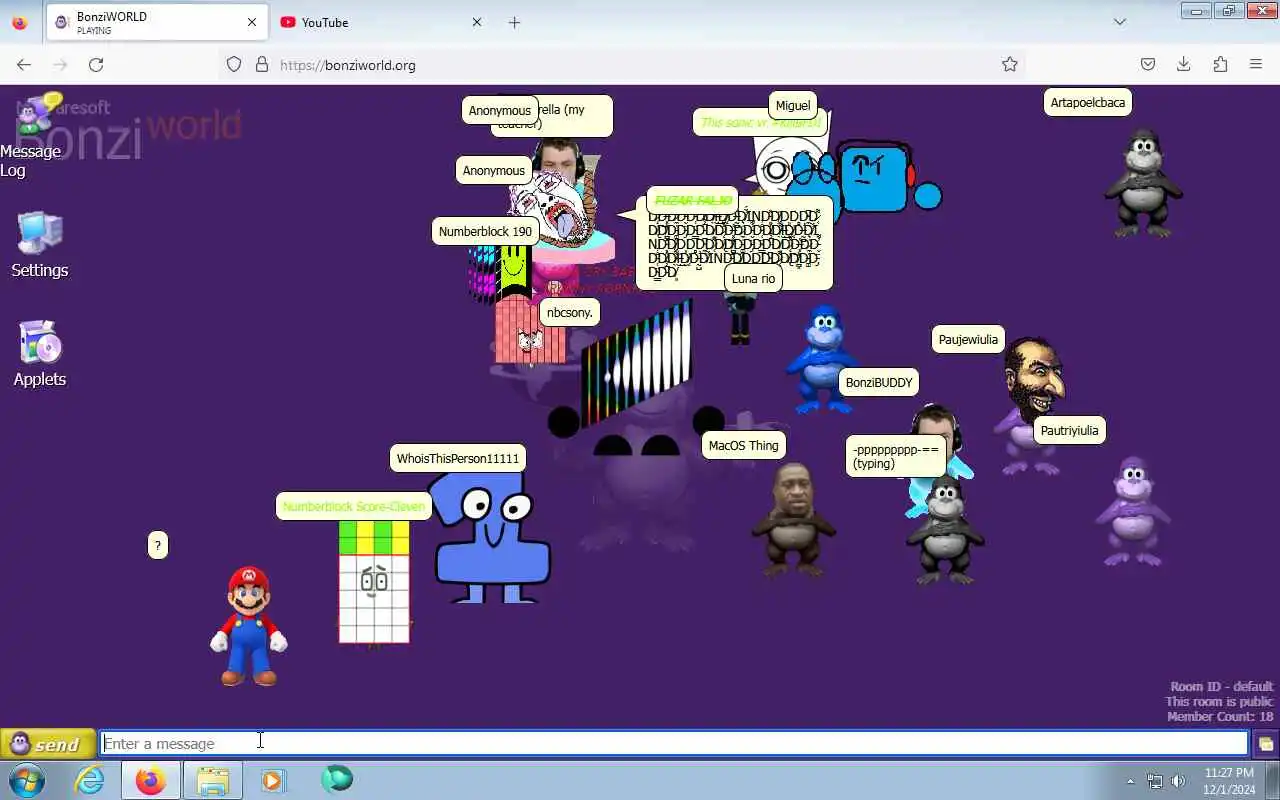Open the Applets desktop icon

[39, 354]
